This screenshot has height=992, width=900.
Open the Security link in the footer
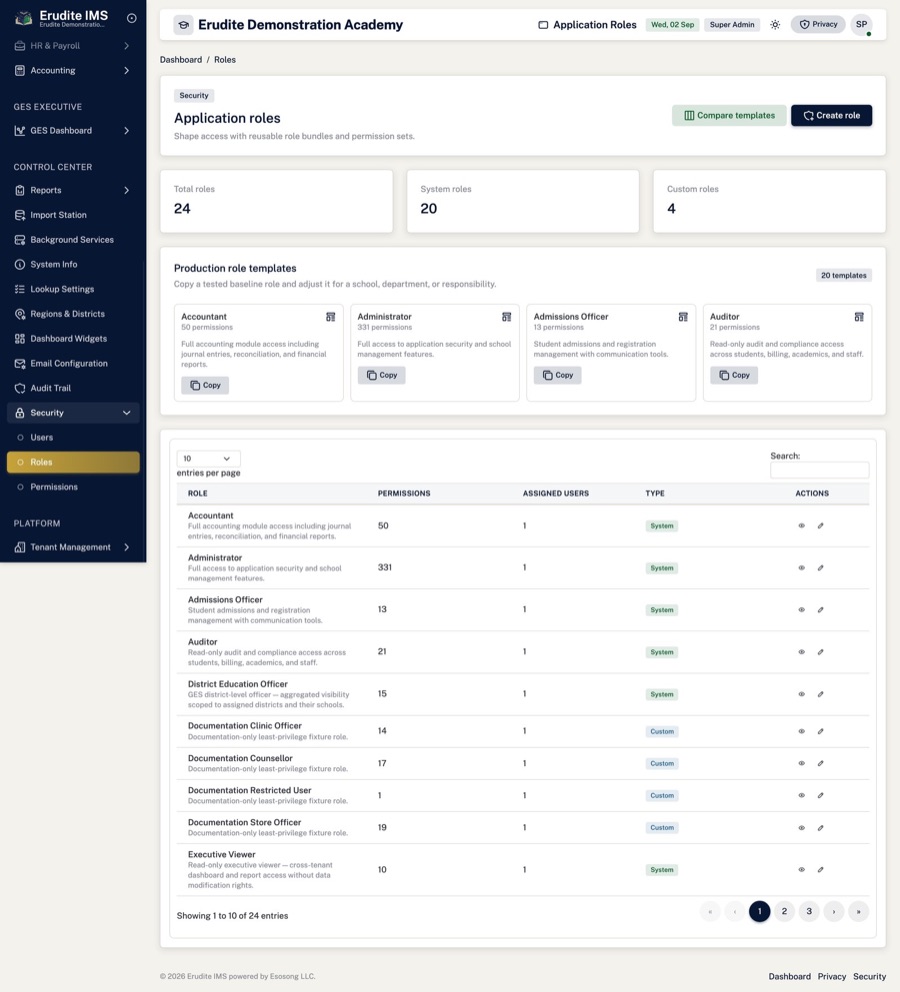pyautogui.click(x=870, y=977)
